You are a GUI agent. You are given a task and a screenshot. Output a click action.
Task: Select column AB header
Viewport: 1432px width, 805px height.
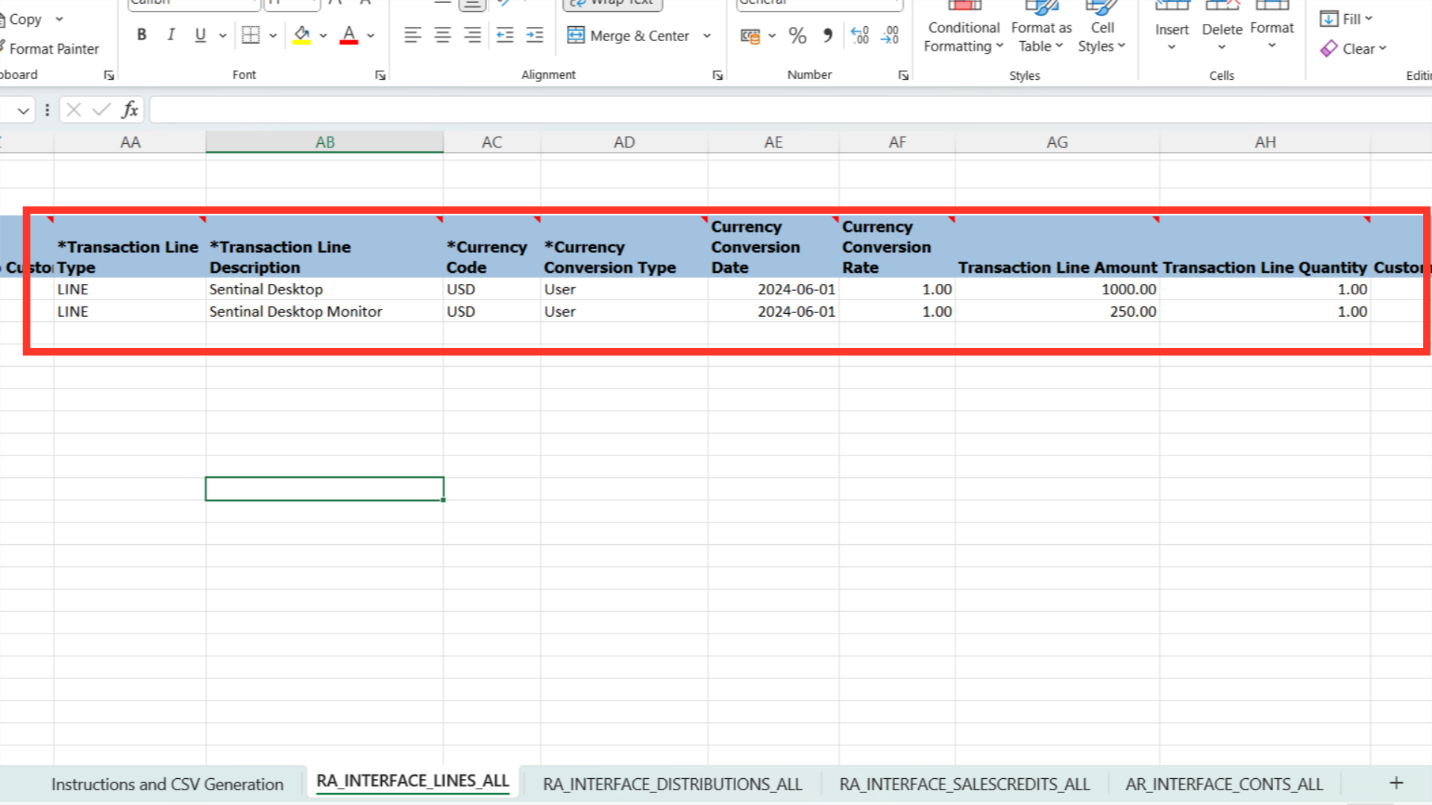click(x=325, y=142)
